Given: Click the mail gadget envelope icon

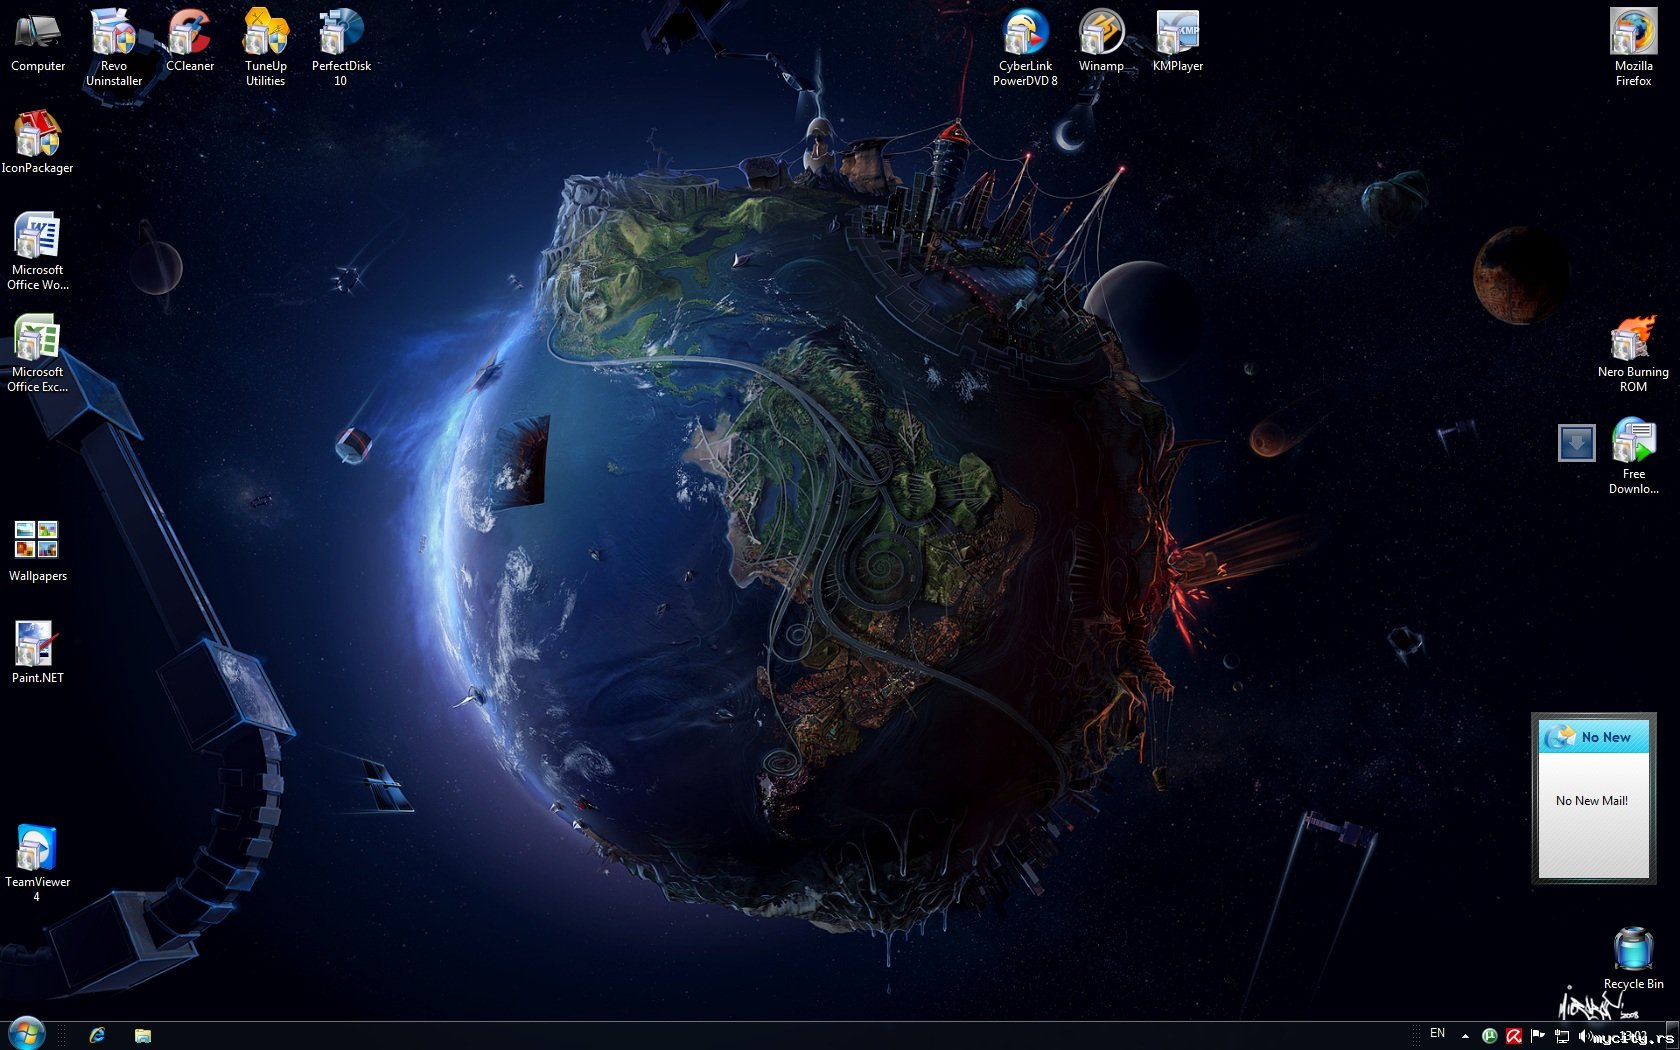Looking at the screenshot, I should tap(1559, 737).
